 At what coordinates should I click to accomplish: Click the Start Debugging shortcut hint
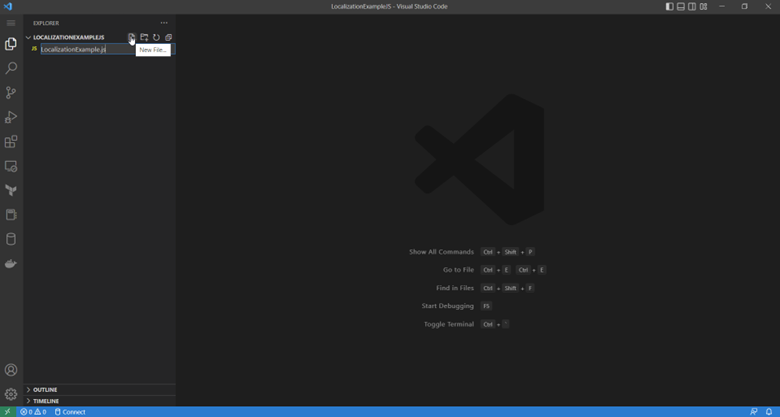[457, 306]
